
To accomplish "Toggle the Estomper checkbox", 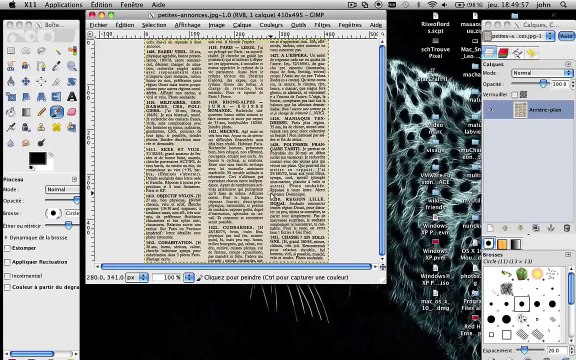I will point(7,248).
